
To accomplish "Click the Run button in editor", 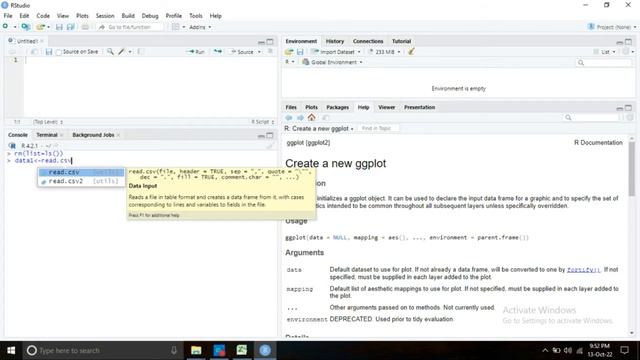I will tap(196, 52).
